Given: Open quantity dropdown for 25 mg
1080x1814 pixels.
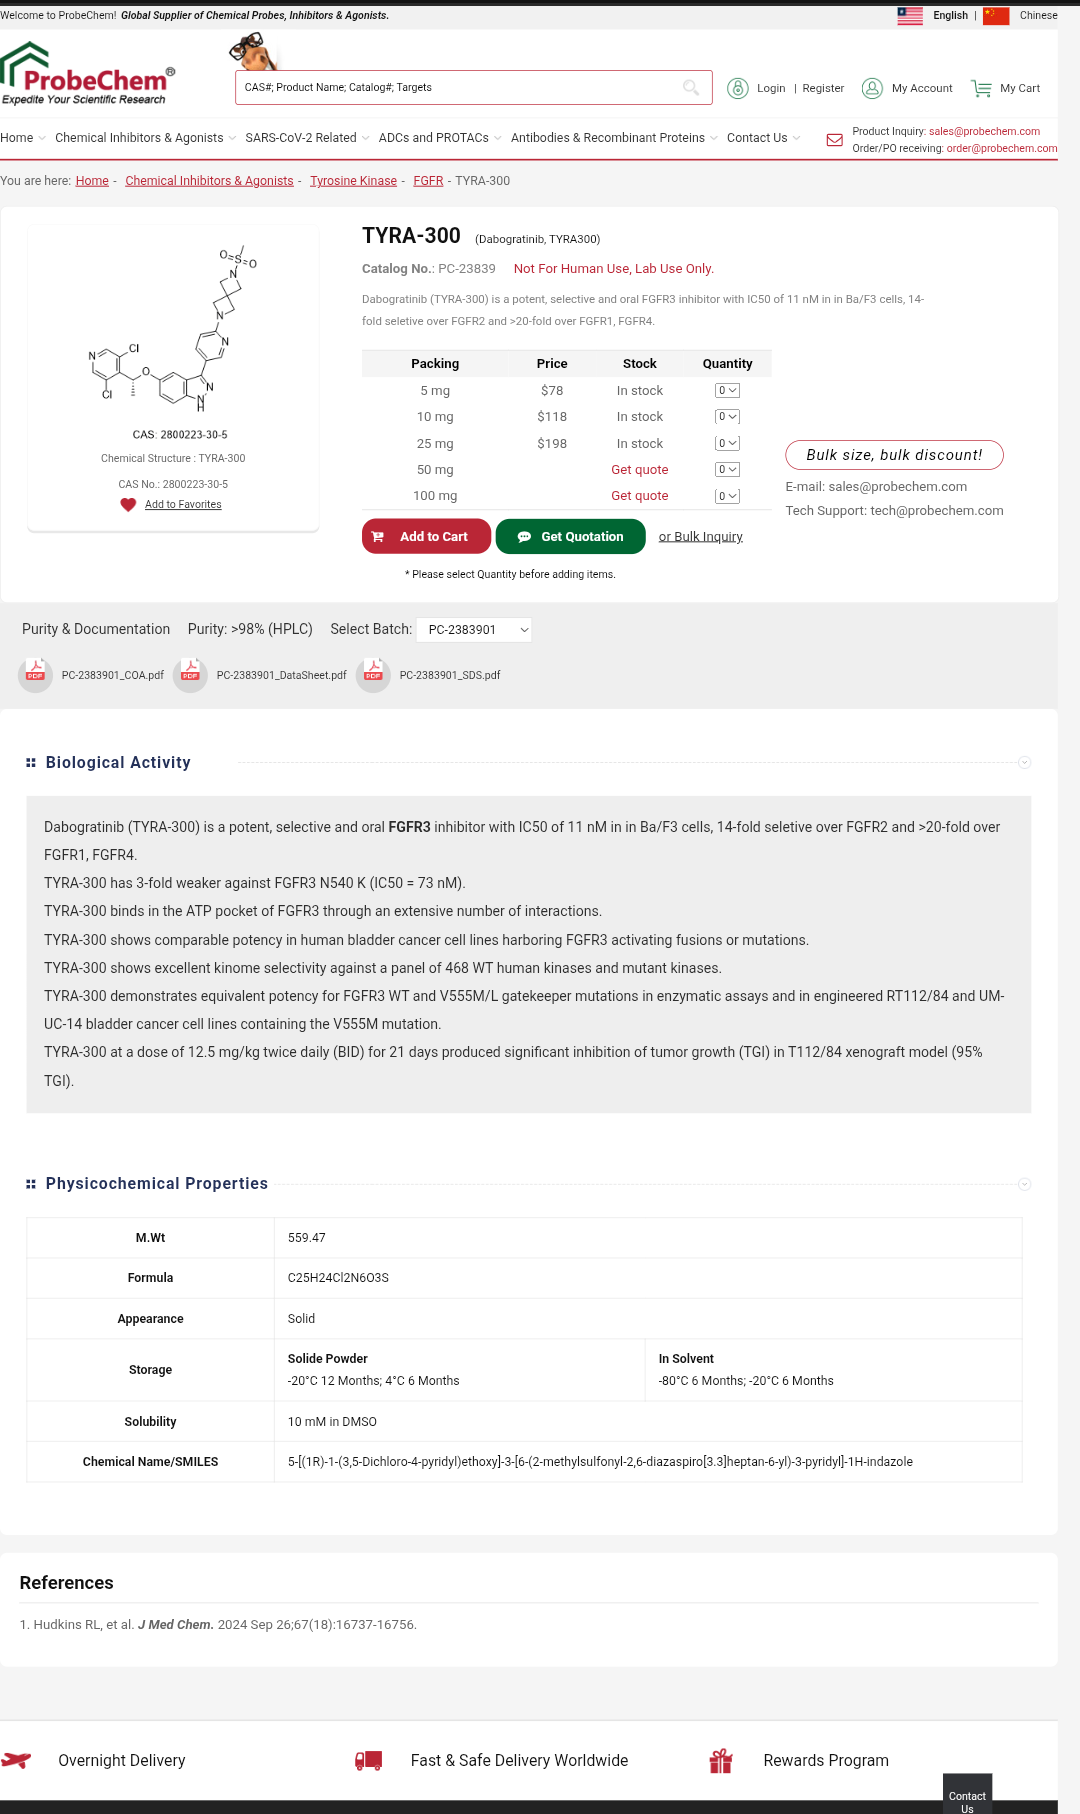Looking at the screenshot, I should click(x=727, y=443).
